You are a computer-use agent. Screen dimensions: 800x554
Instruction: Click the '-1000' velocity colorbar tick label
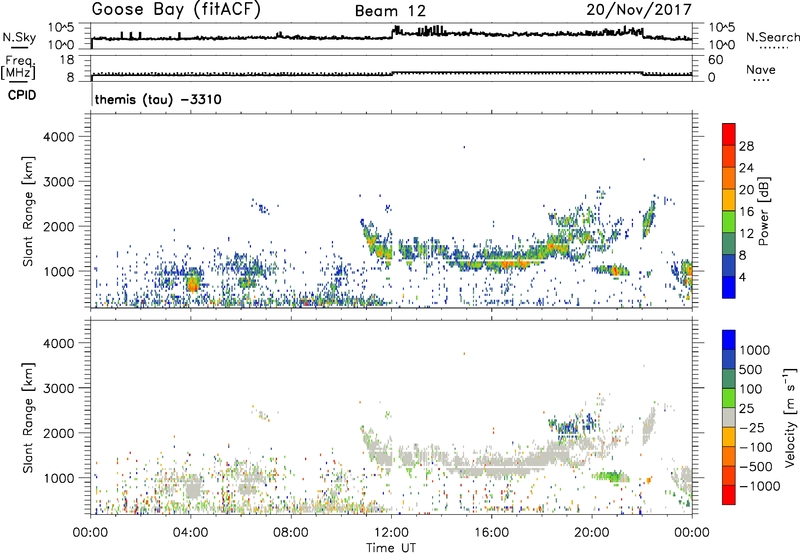click(760, 486)
